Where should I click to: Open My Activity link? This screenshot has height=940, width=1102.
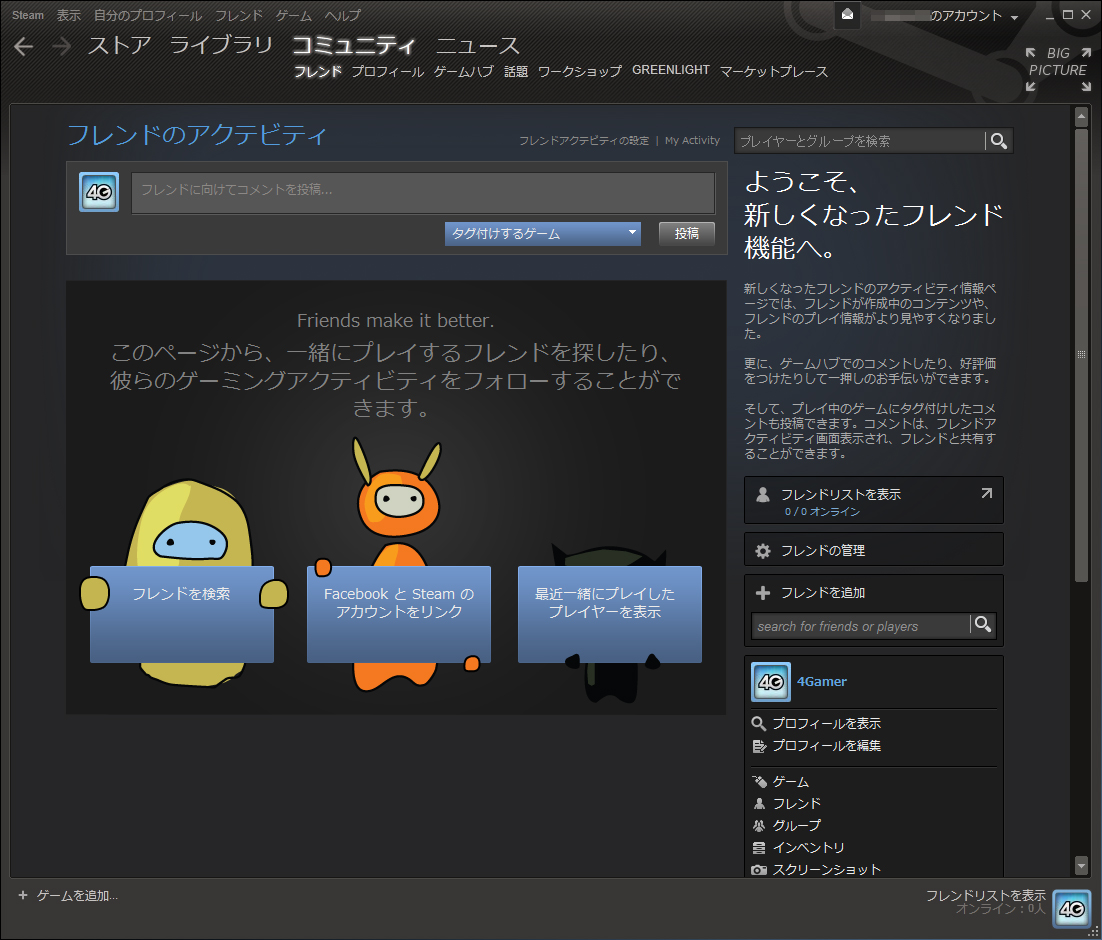click(x=692, y=141)
